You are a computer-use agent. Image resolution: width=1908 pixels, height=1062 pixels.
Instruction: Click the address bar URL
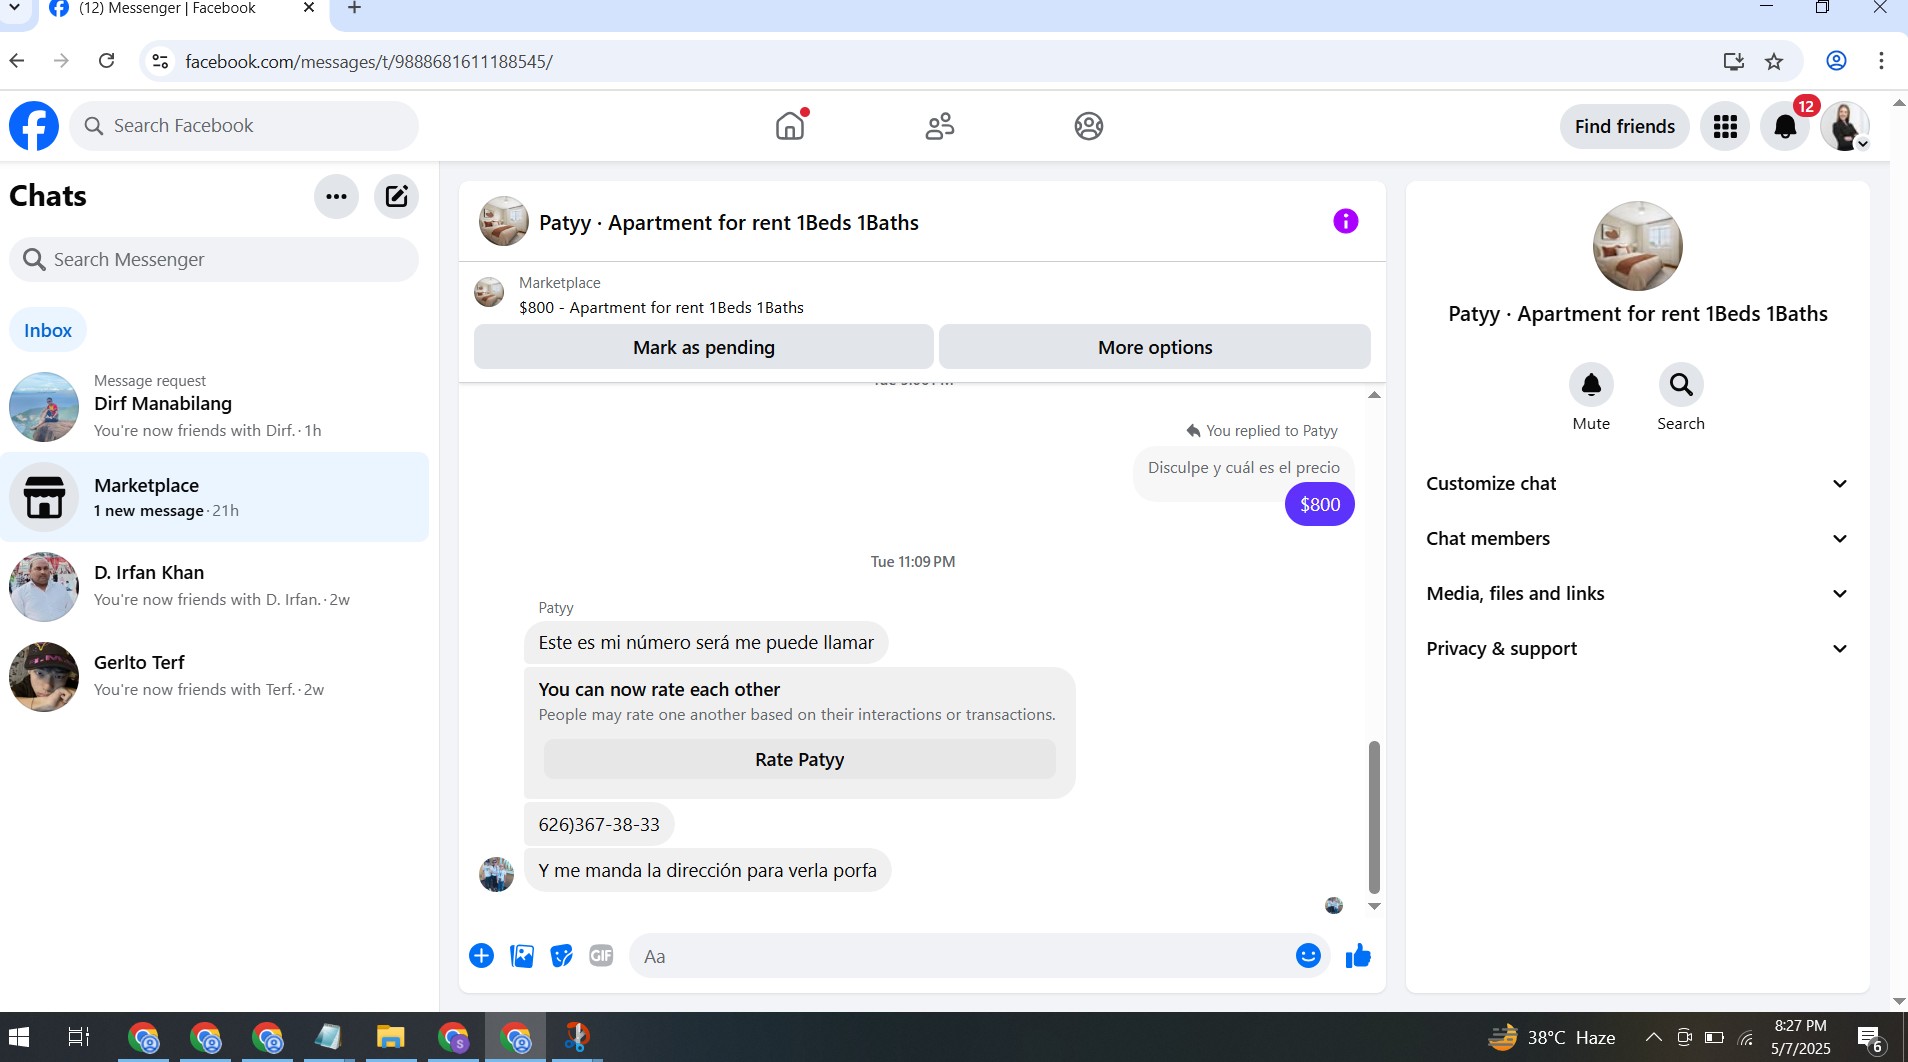(x=369, y=62)
